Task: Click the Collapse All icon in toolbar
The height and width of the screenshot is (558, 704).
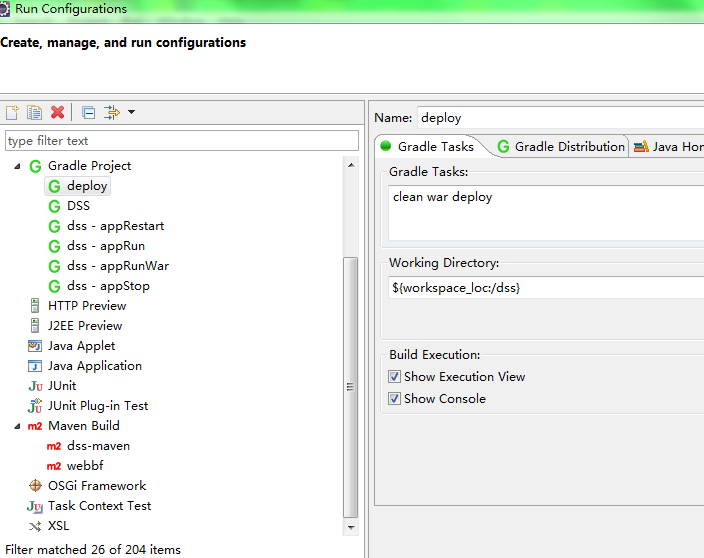Action: coord(88,112)
